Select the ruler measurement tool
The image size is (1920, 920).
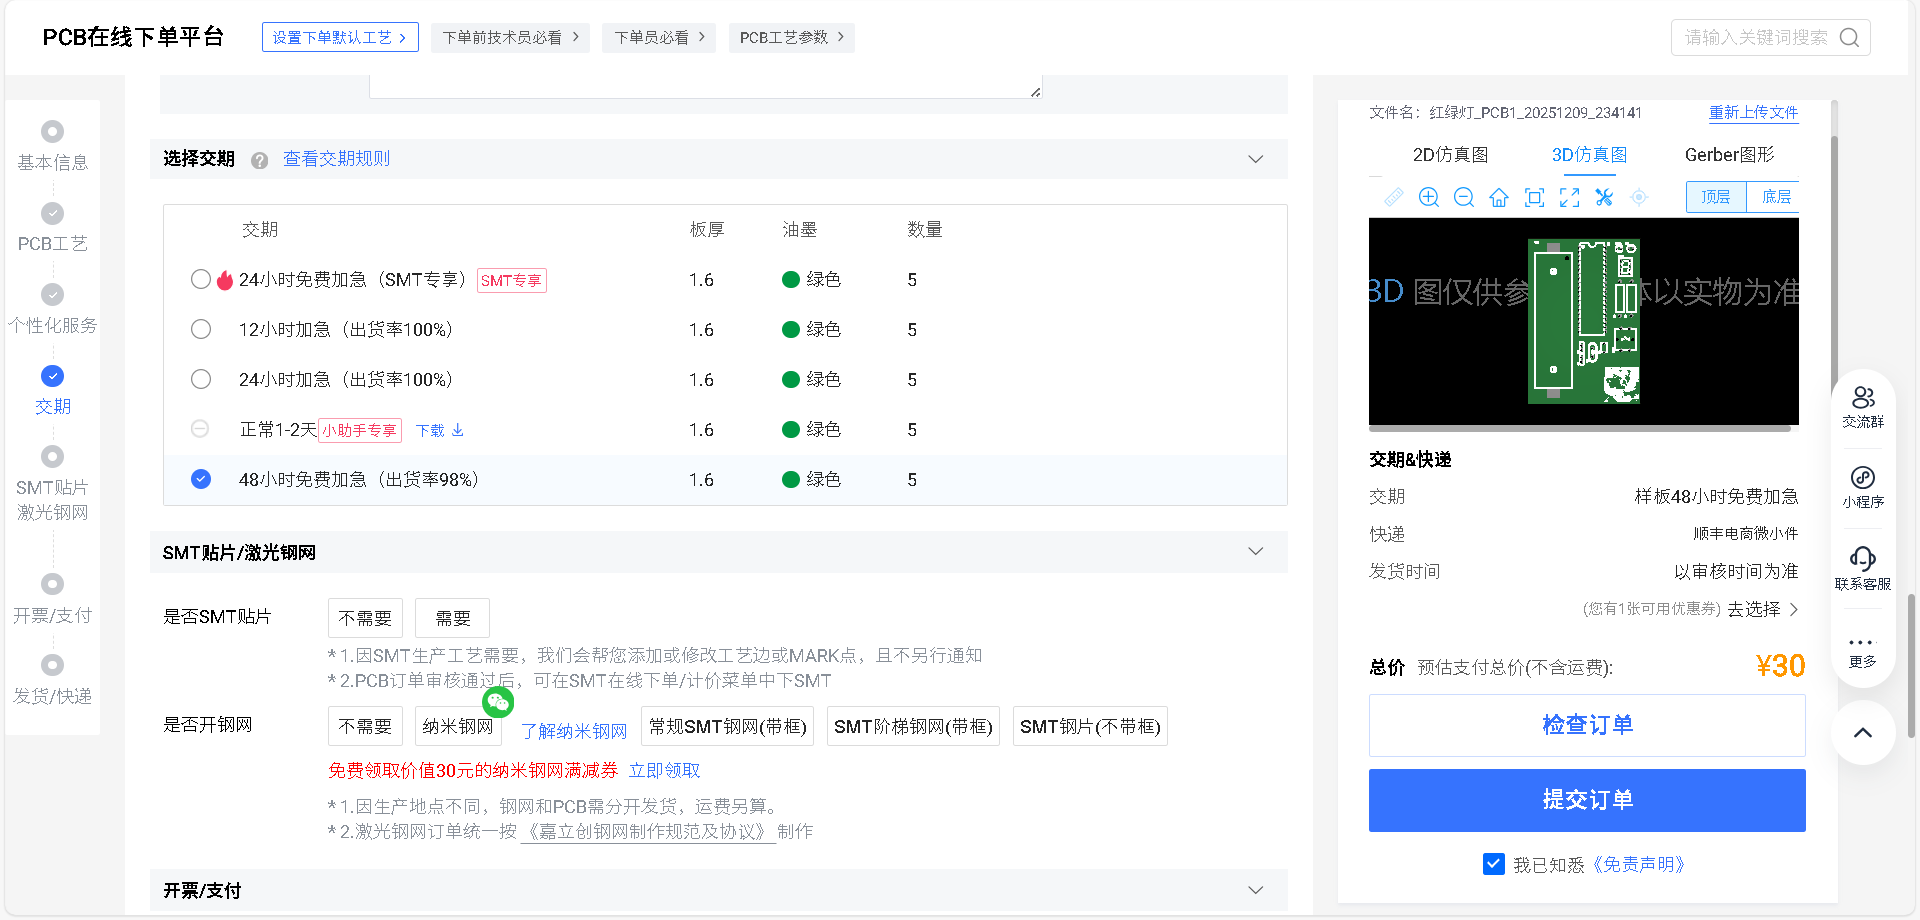[x=1393, y=197]
